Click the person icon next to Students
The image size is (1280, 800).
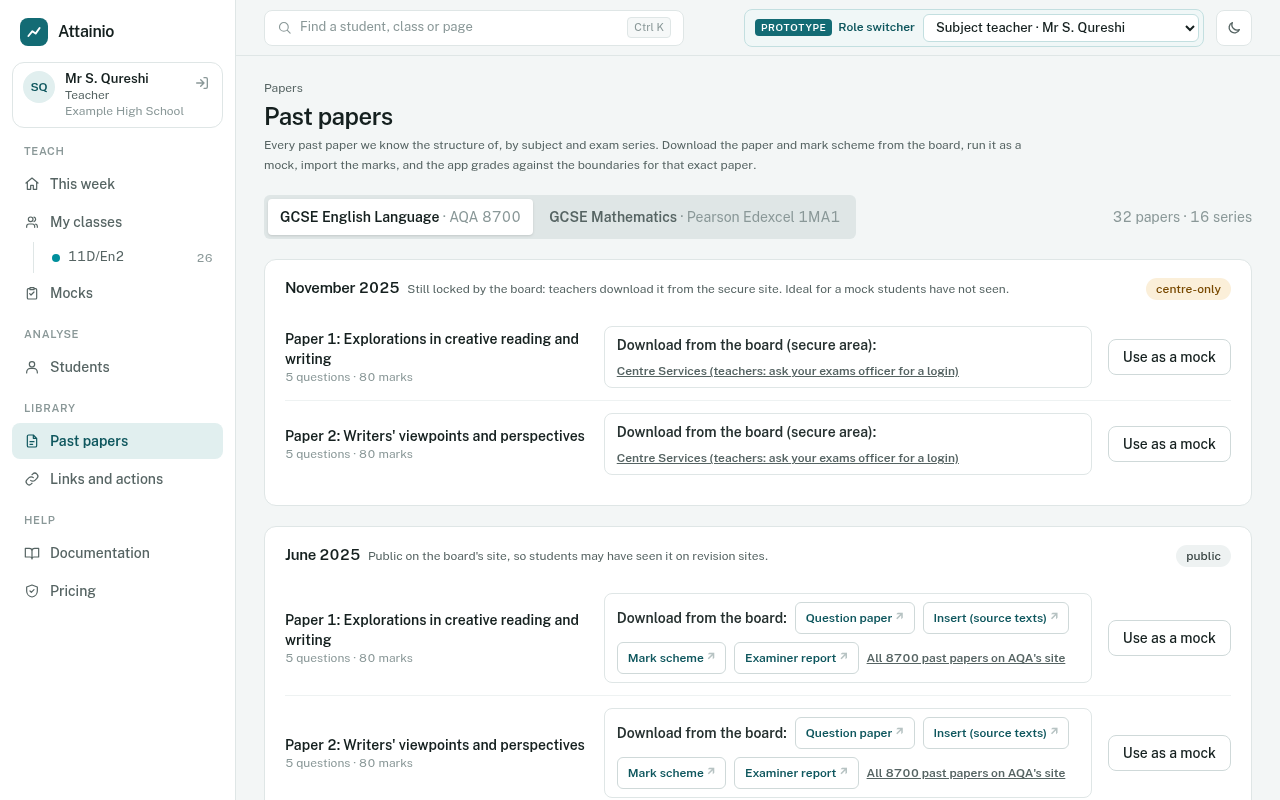(32, 367)
